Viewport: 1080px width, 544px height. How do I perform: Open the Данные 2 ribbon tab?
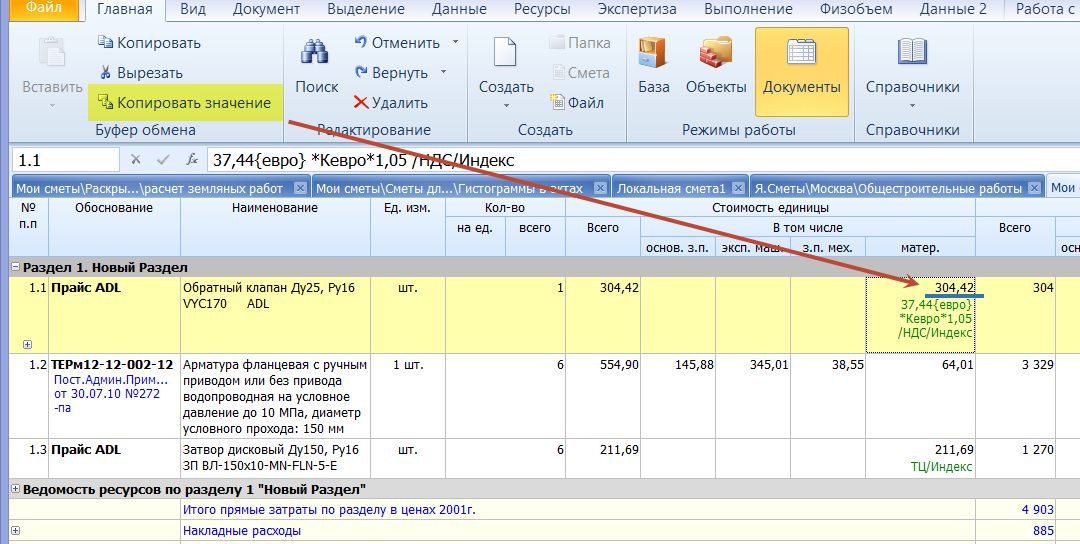coord(953,10)
